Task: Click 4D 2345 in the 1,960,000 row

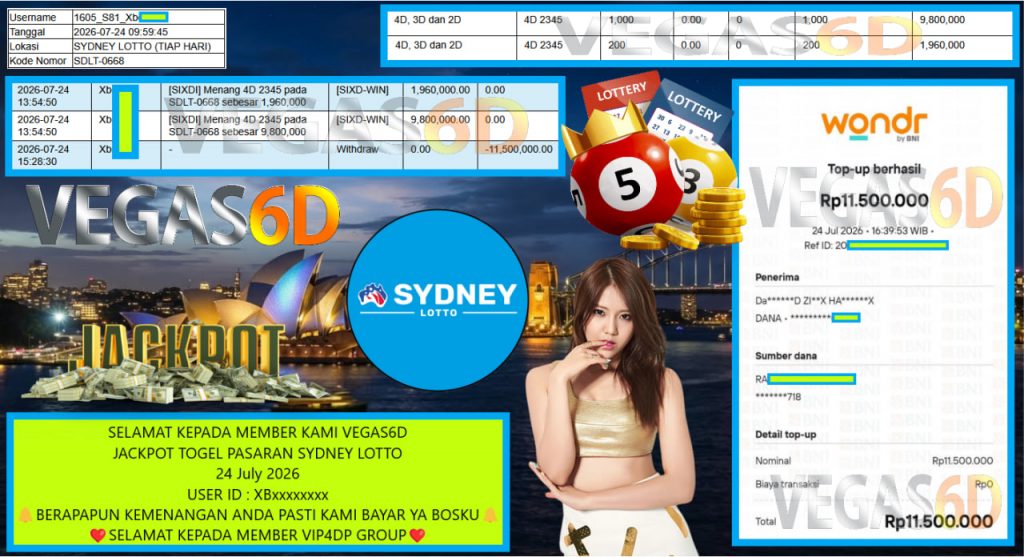Action: [x=543, y=45]
